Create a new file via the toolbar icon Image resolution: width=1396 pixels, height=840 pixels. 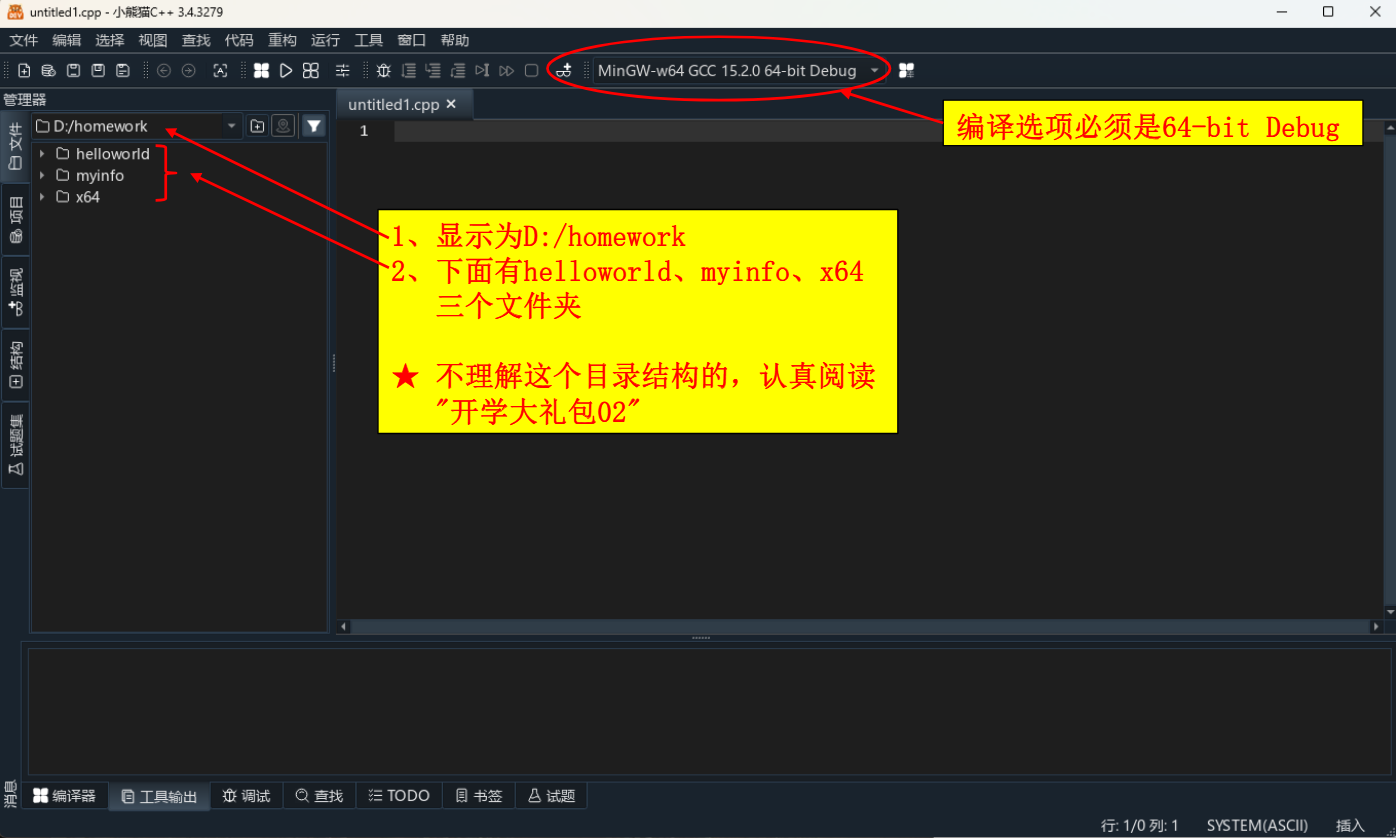23,70
